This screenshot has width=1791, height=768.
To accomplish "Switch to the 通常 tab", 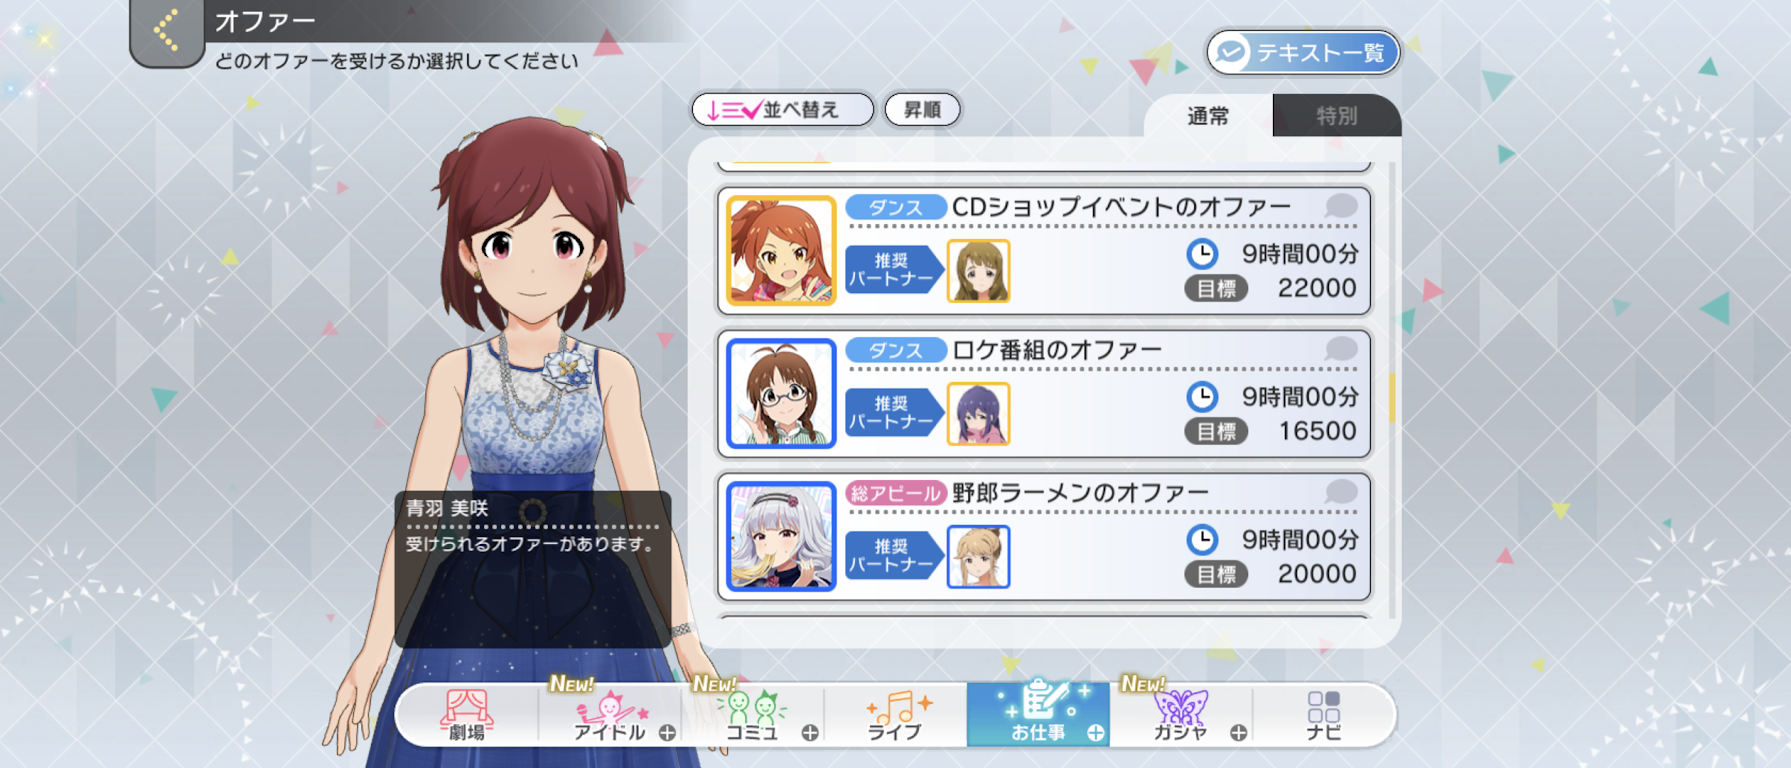I will (1208, 116).
